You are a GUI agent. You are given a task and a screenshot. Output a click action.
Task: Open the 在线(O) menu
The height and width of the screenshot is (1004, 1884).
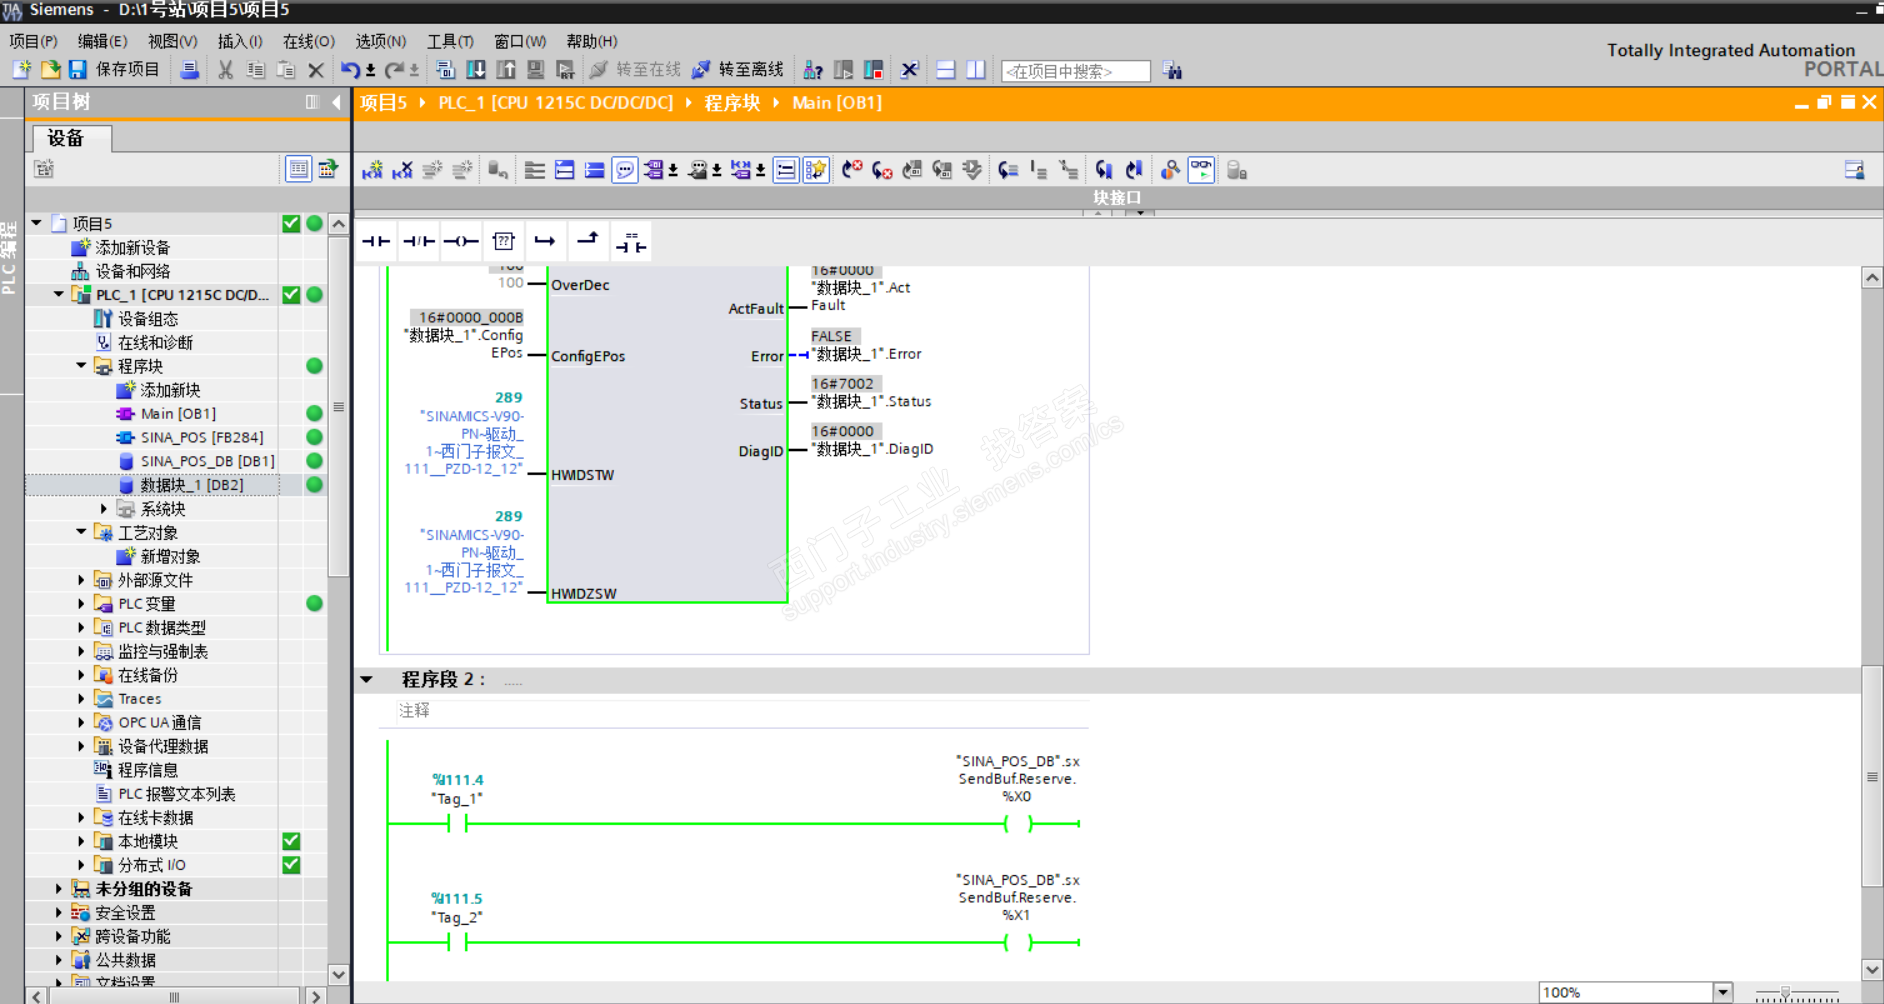coord(308,41)
